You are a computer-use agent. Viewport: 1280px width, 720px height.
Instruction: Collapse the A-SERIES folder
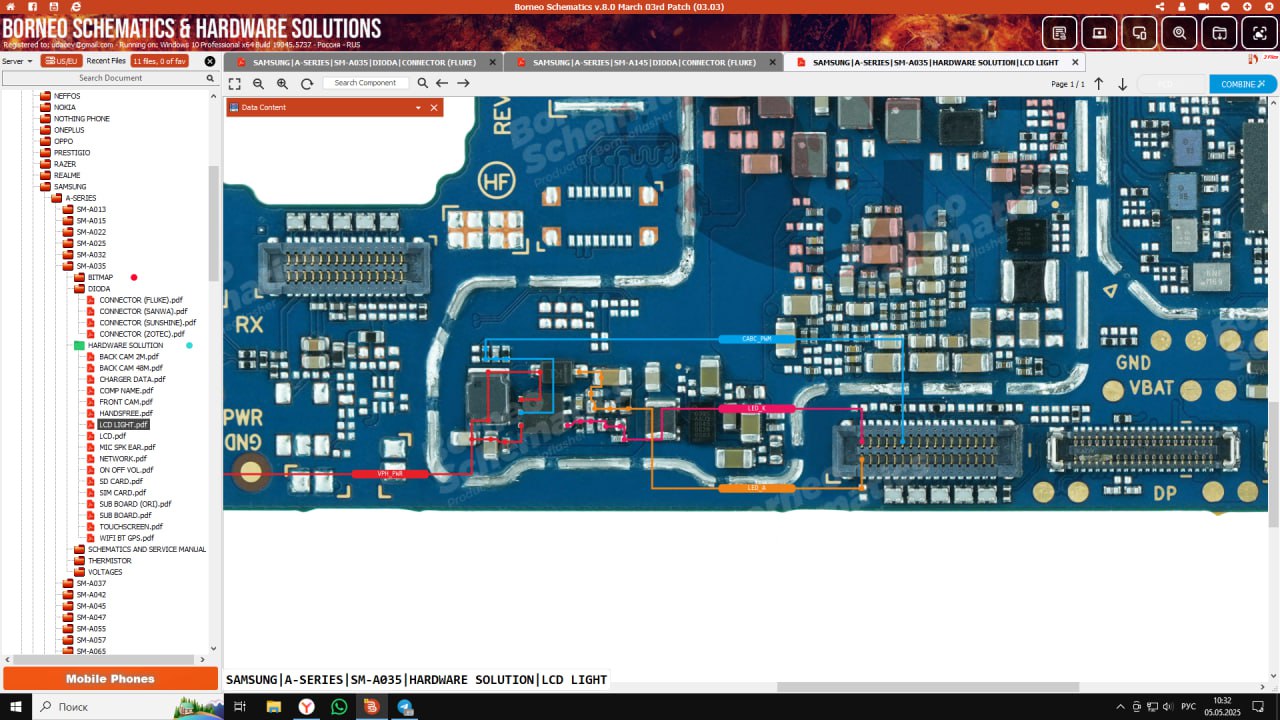[x=57, y=198]
